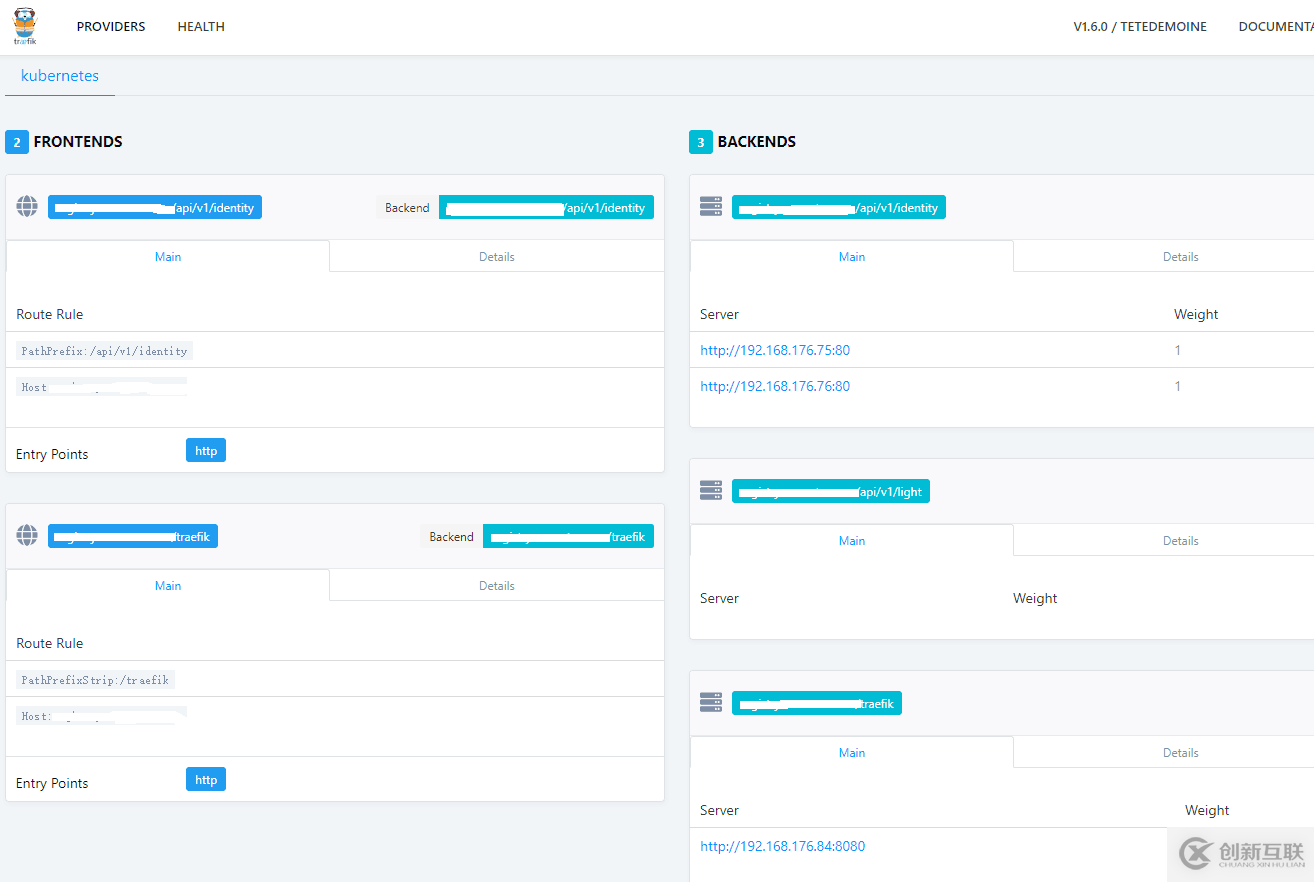
Task: Click rule text PathPrefix:/api/v1/identity
Action: [104, 351]
